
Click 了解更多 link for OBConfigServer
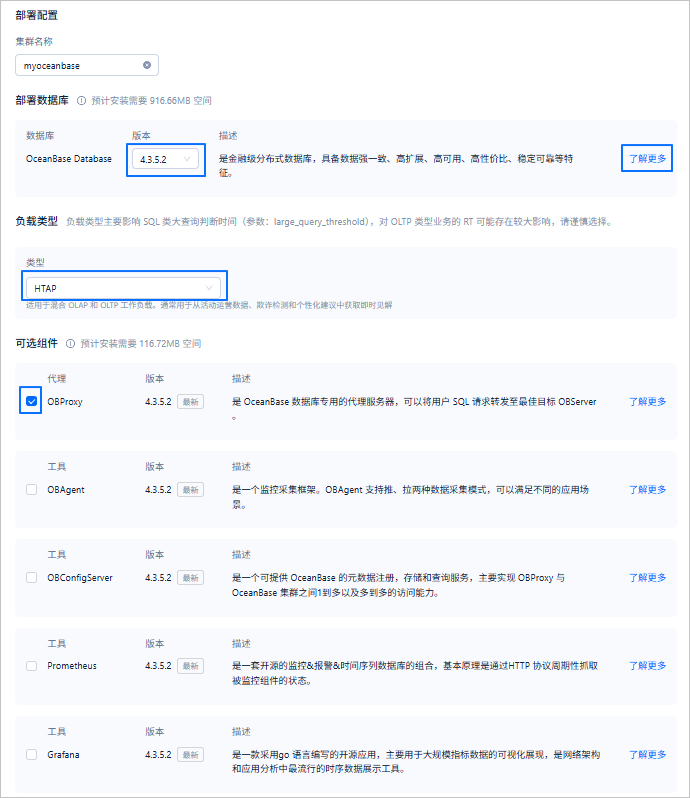point(647,577)
